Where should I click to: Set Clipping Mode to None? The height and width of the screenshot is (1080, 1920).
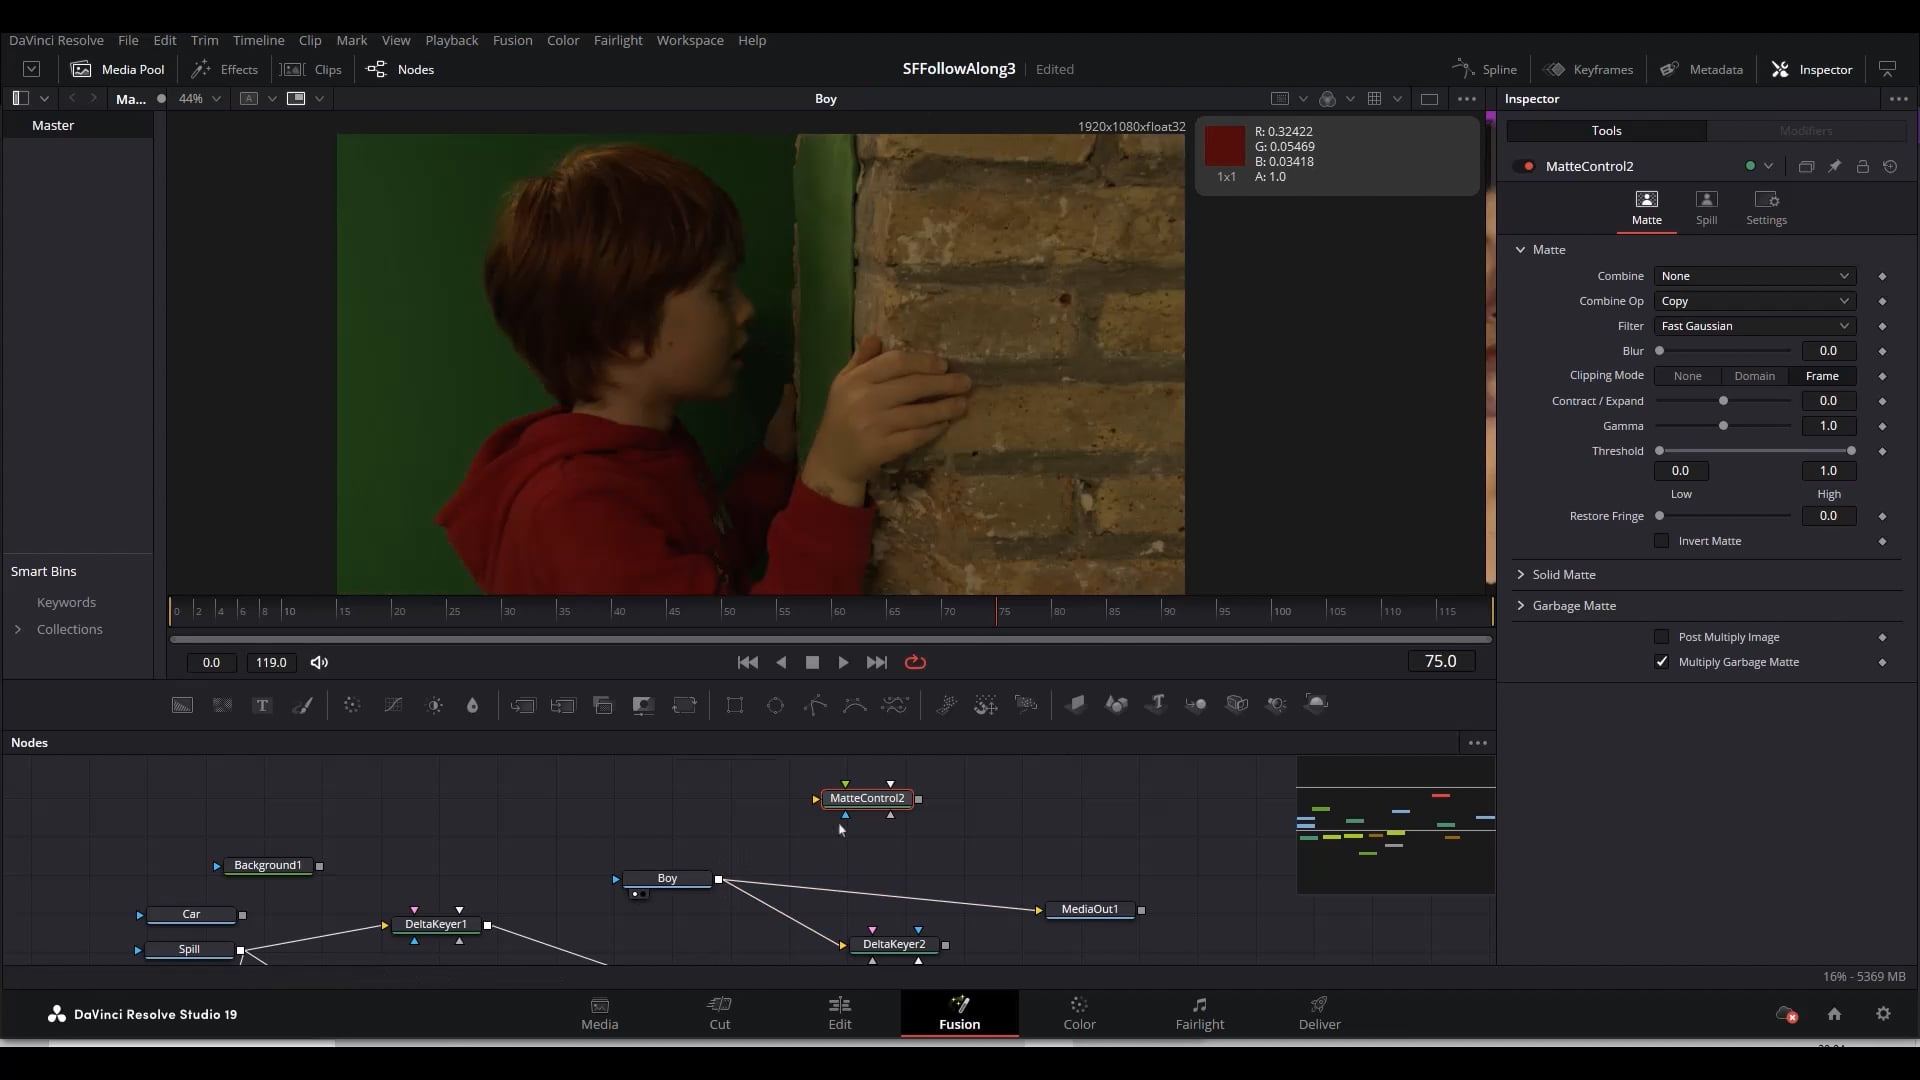pyautogui.click(x=1687, y=376)
